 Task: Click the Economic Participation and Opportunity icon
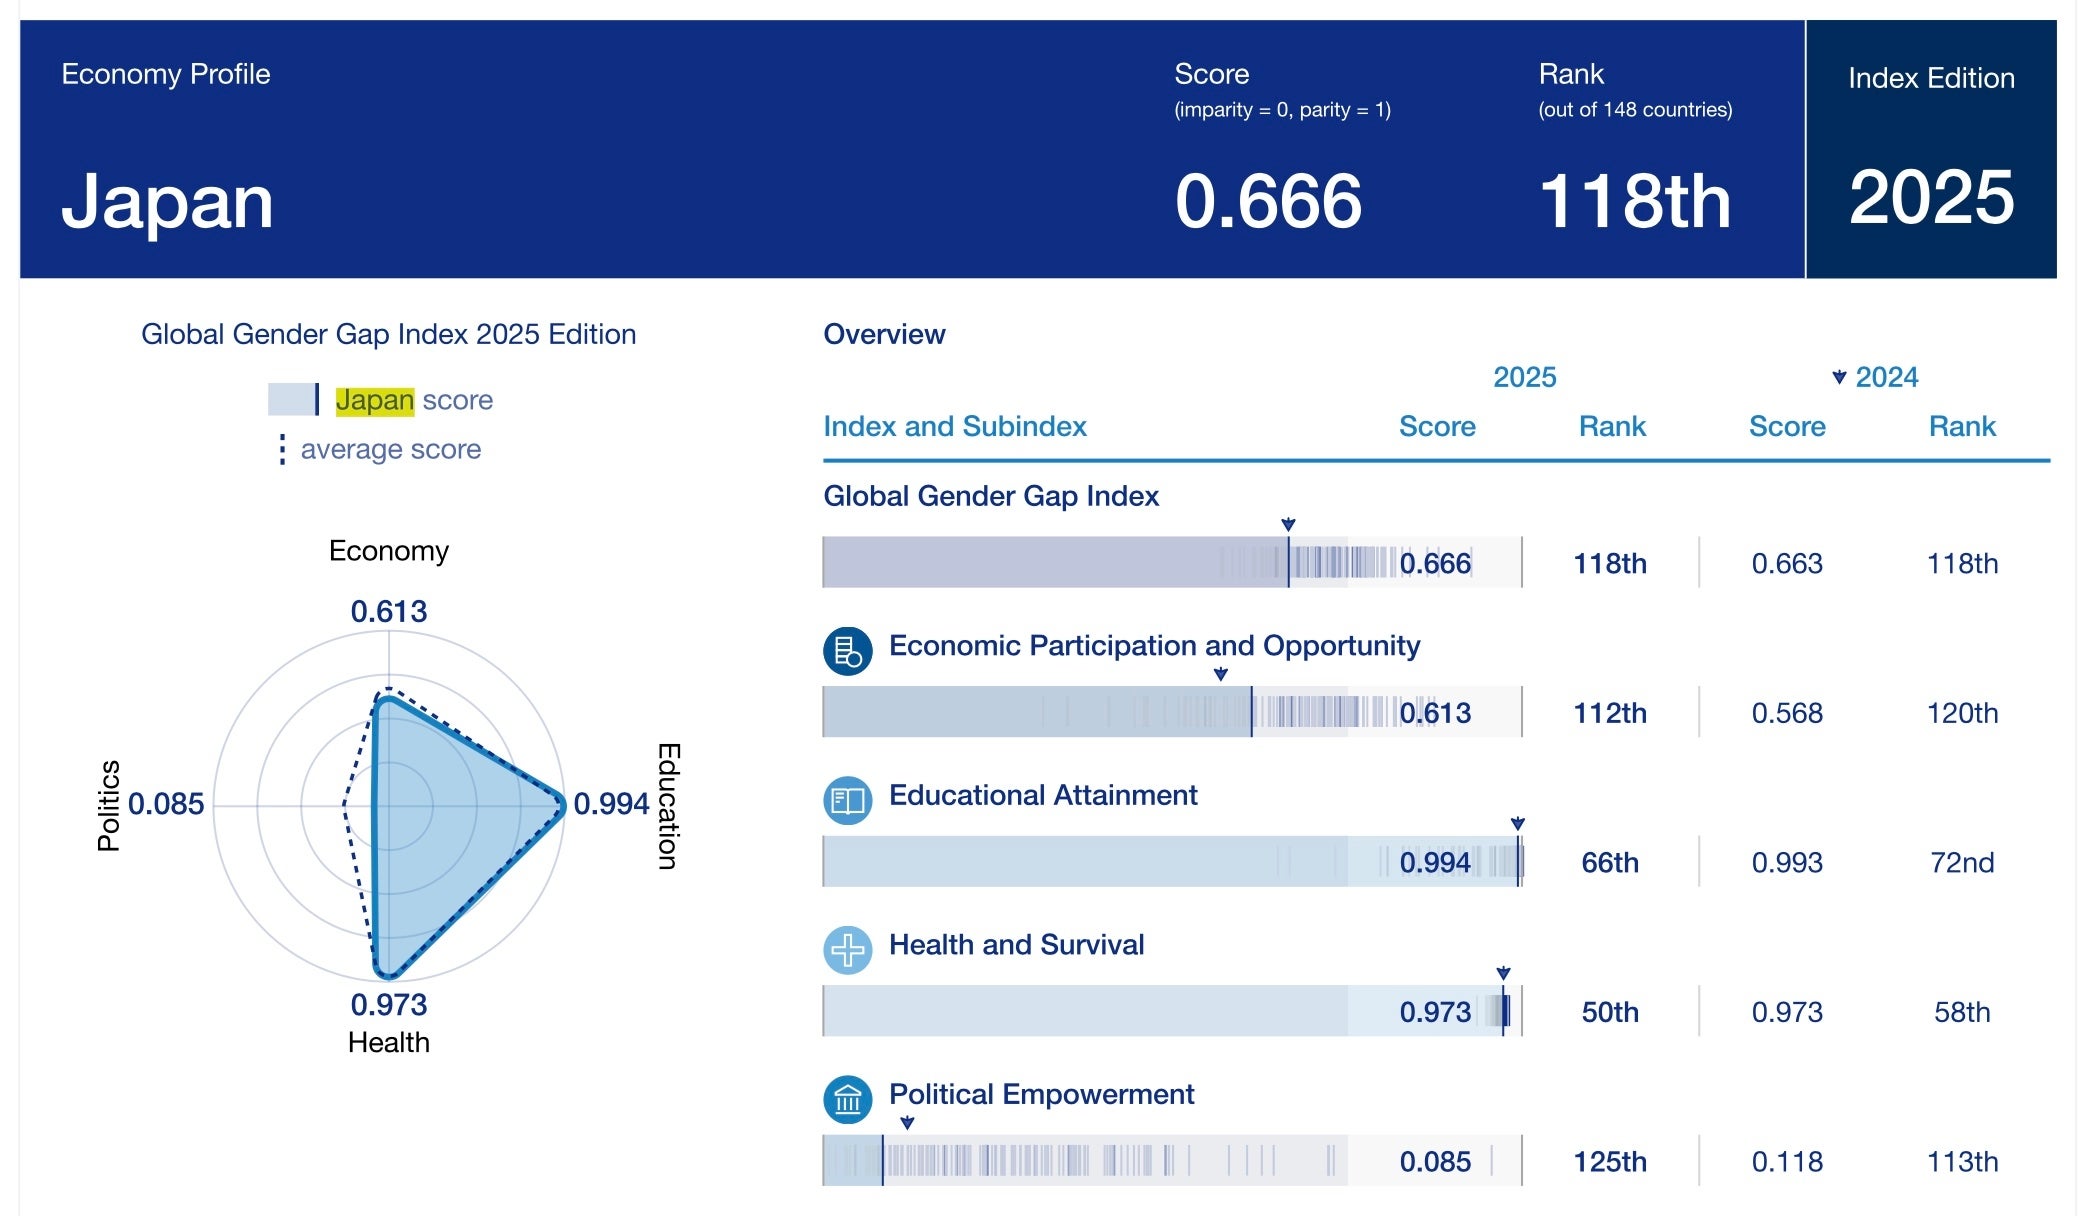847,651
